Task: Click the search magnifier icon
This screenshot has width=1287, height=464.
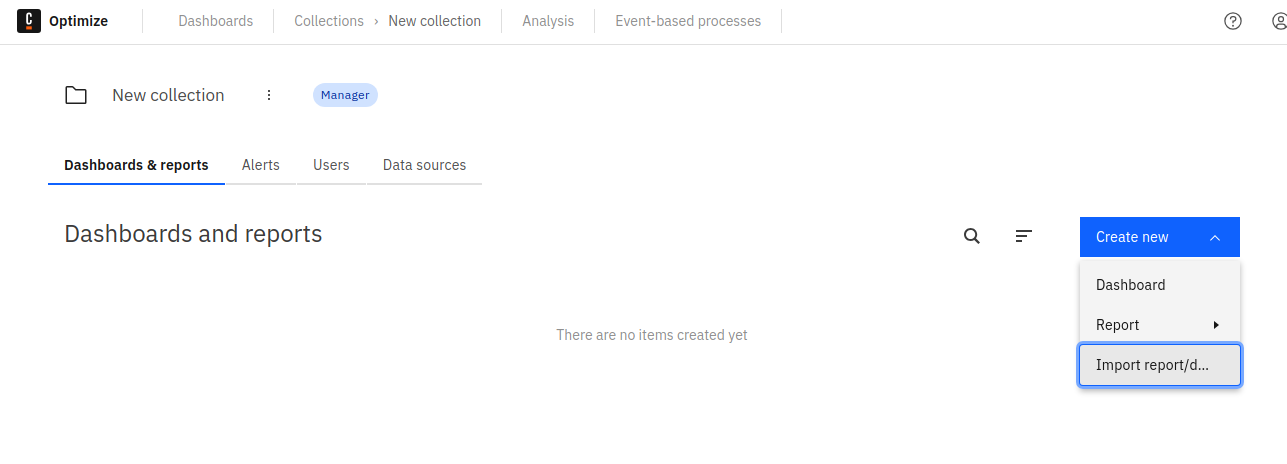Action: (x=972, y=236)
